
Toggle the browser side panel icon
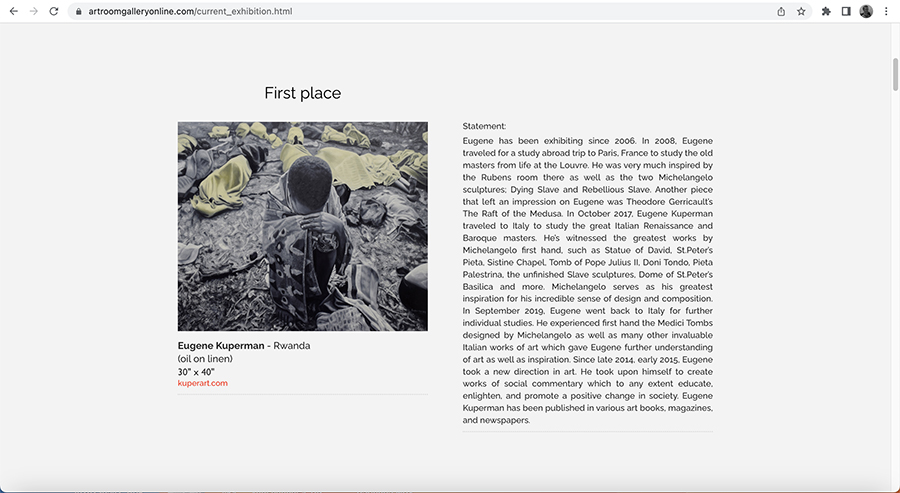(846, 11)
